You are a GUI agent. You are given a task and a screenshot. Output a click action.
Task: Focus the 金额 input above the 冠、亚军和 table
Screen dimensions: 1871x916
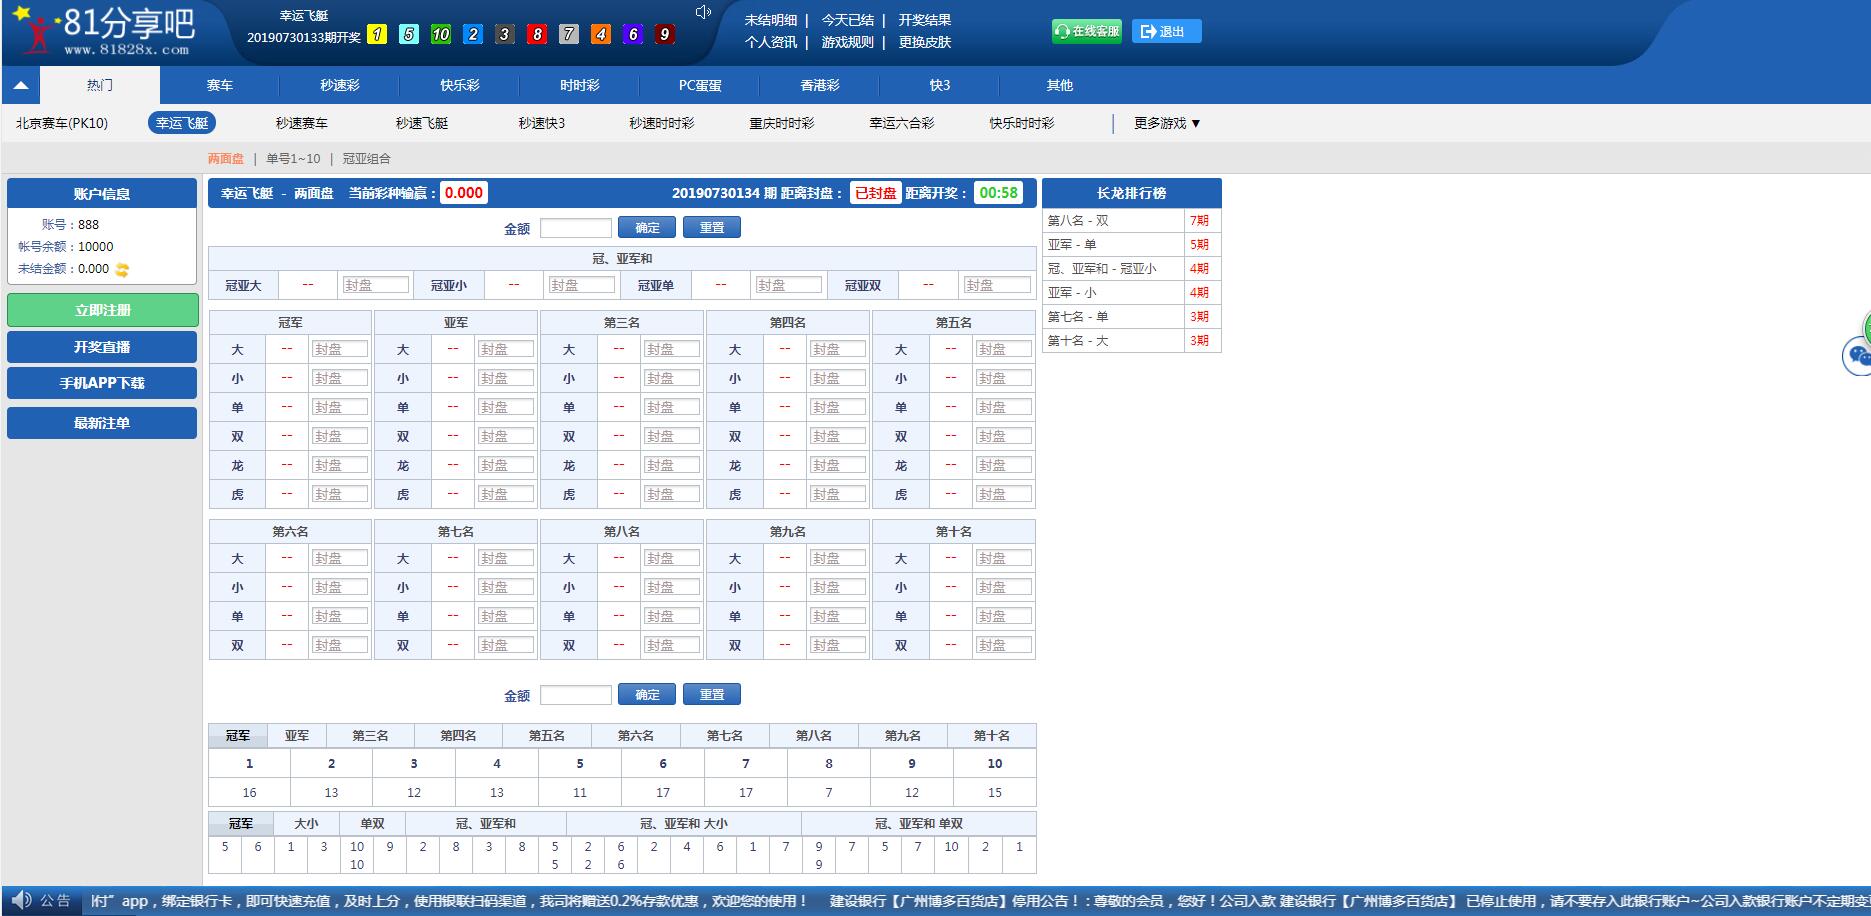tap(575, 228)
